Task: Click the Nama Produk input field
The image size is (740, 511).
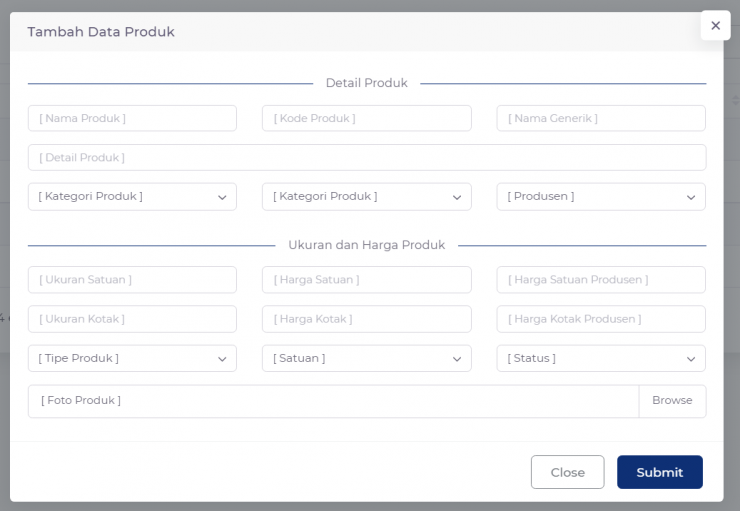Action: coord(132,118)
